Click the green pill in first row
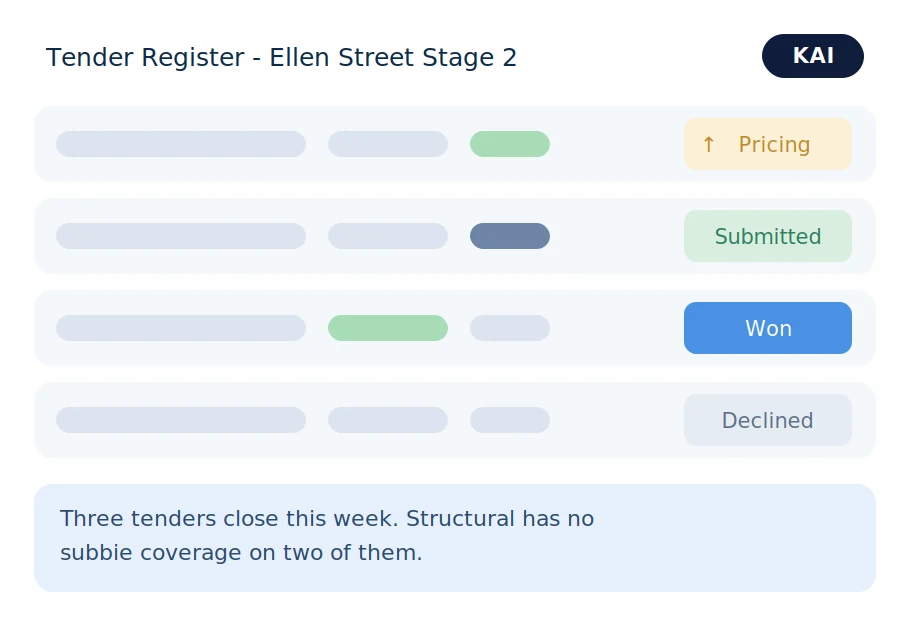Image resolution: width=910 pixels, height=634 pixels. click(510, 144)
